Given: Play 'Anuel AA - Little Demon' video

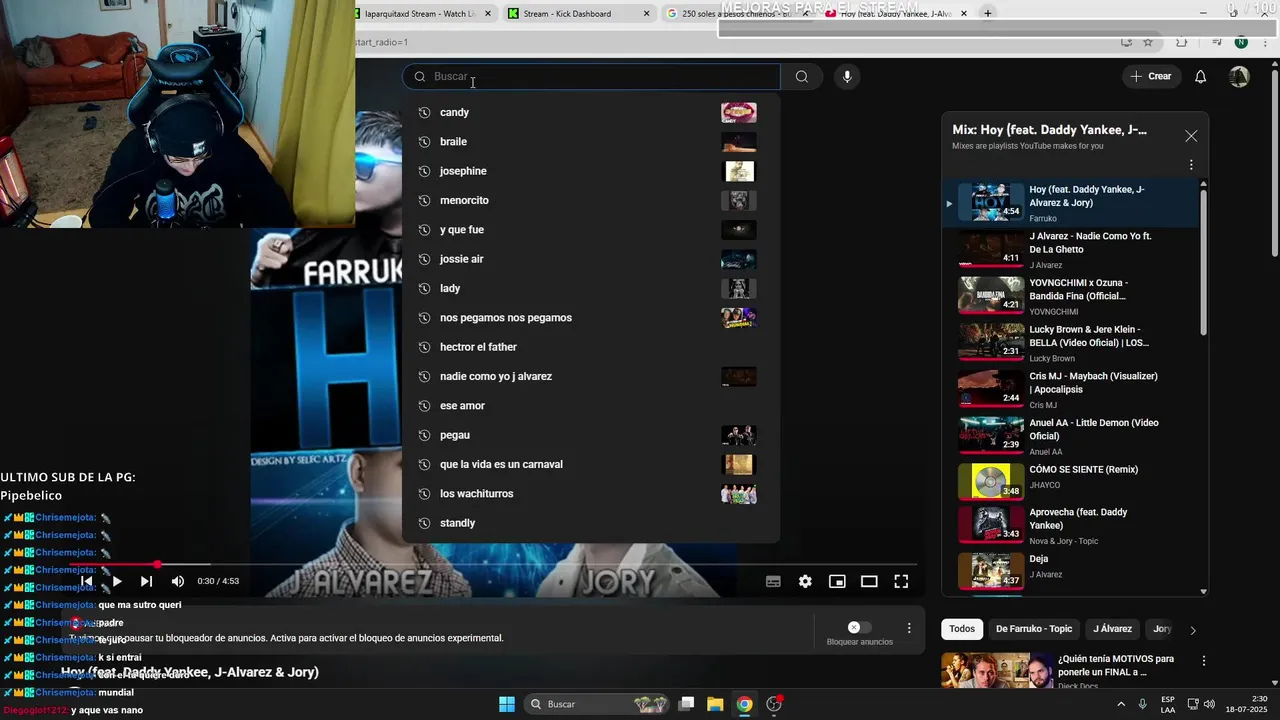Looking at the screenshot, I should tap(1072, 436).
